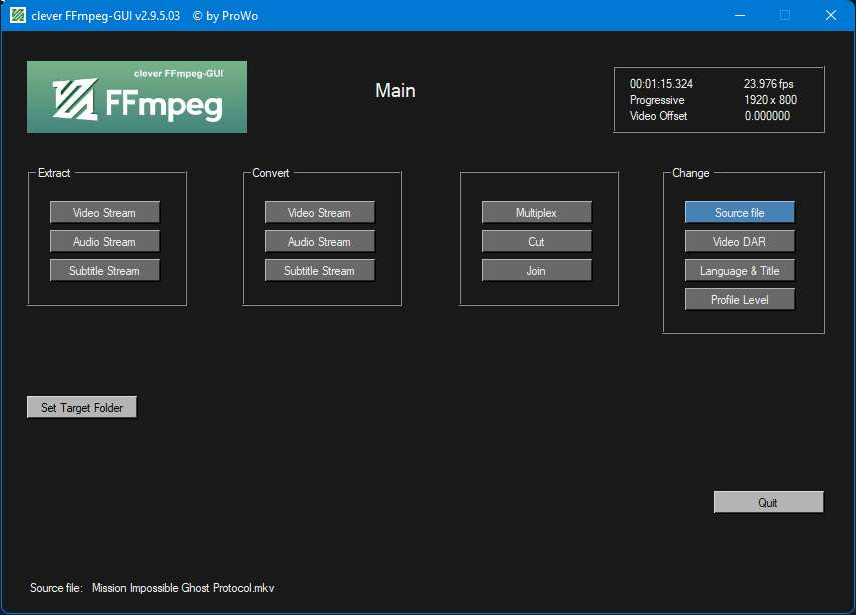Quit the application
Image resolution: width=856 pixels, height=615 pixels.
(768, 502)
